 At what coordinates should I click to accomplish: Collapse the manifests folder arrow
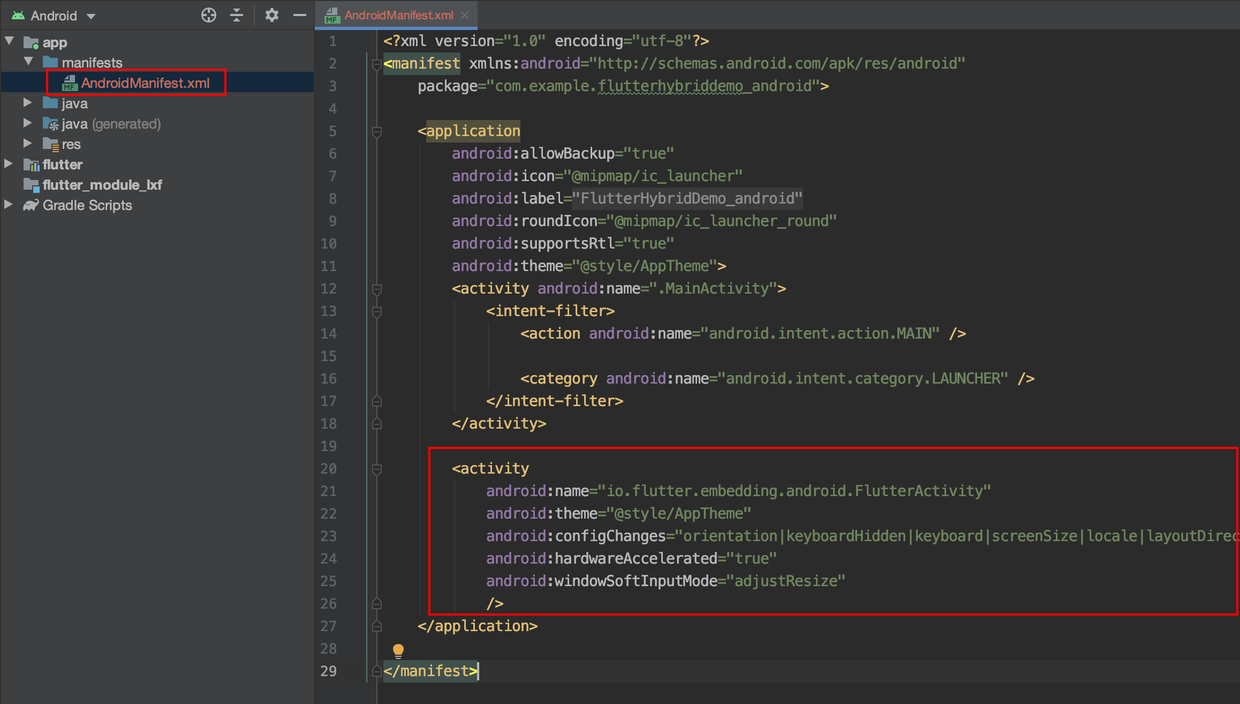point(29,62)
